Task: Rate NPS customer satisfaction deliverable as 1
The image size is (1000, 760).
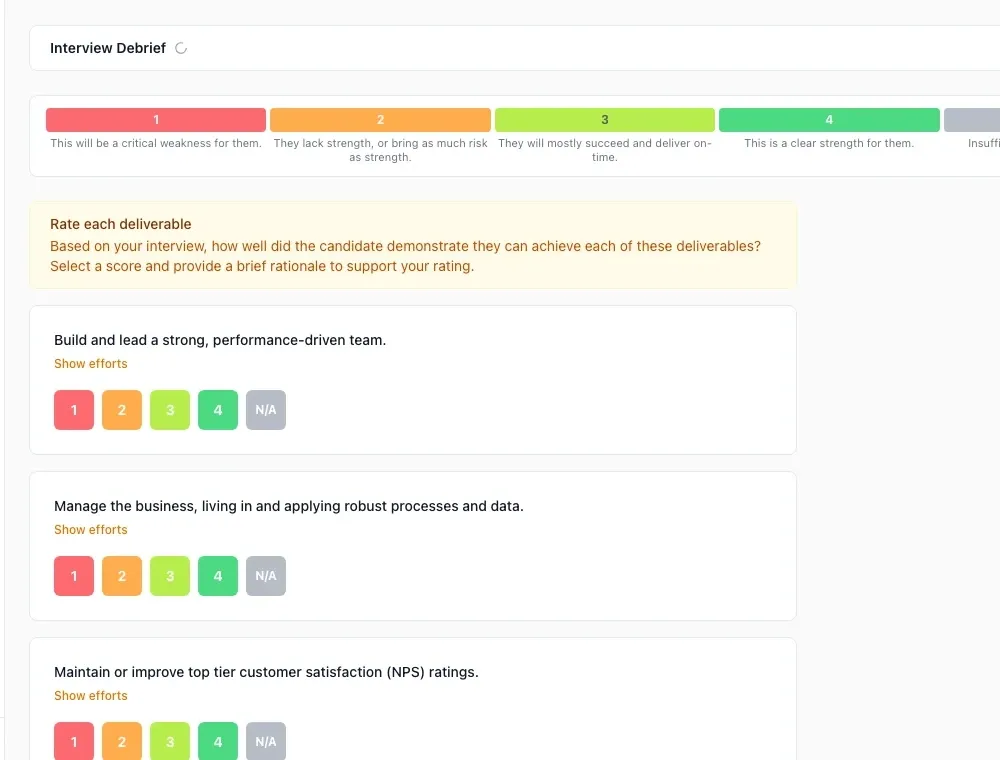Action: [x=74, y=741]
